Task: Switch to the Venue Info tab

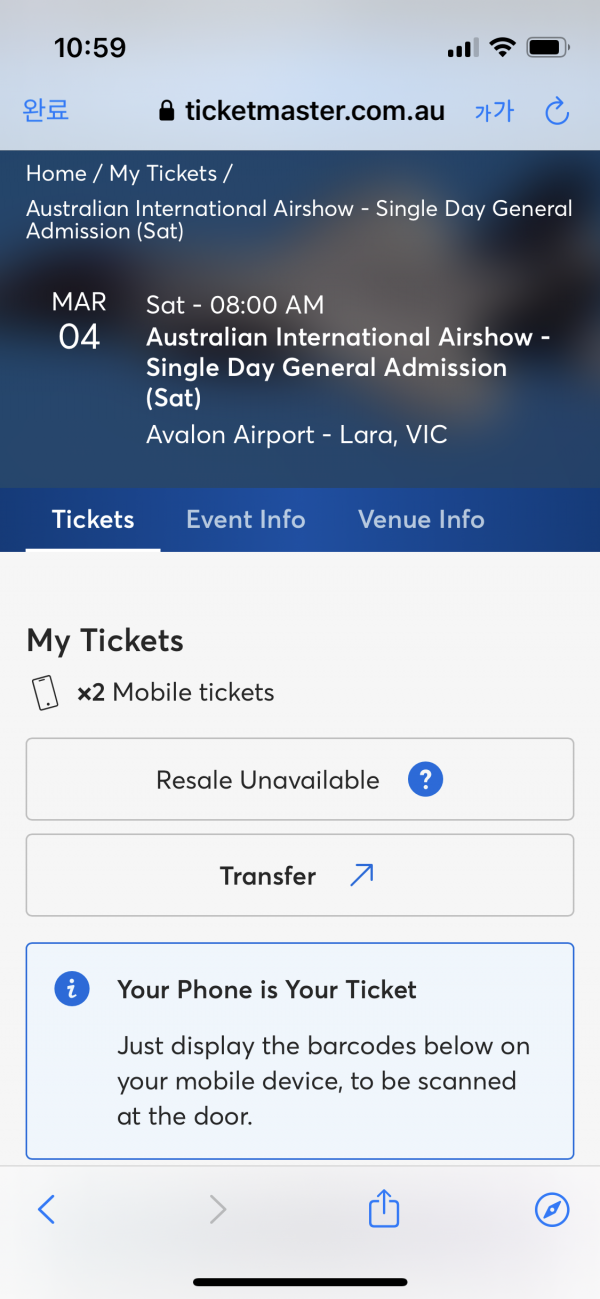Action: click(x=421, y=519)
